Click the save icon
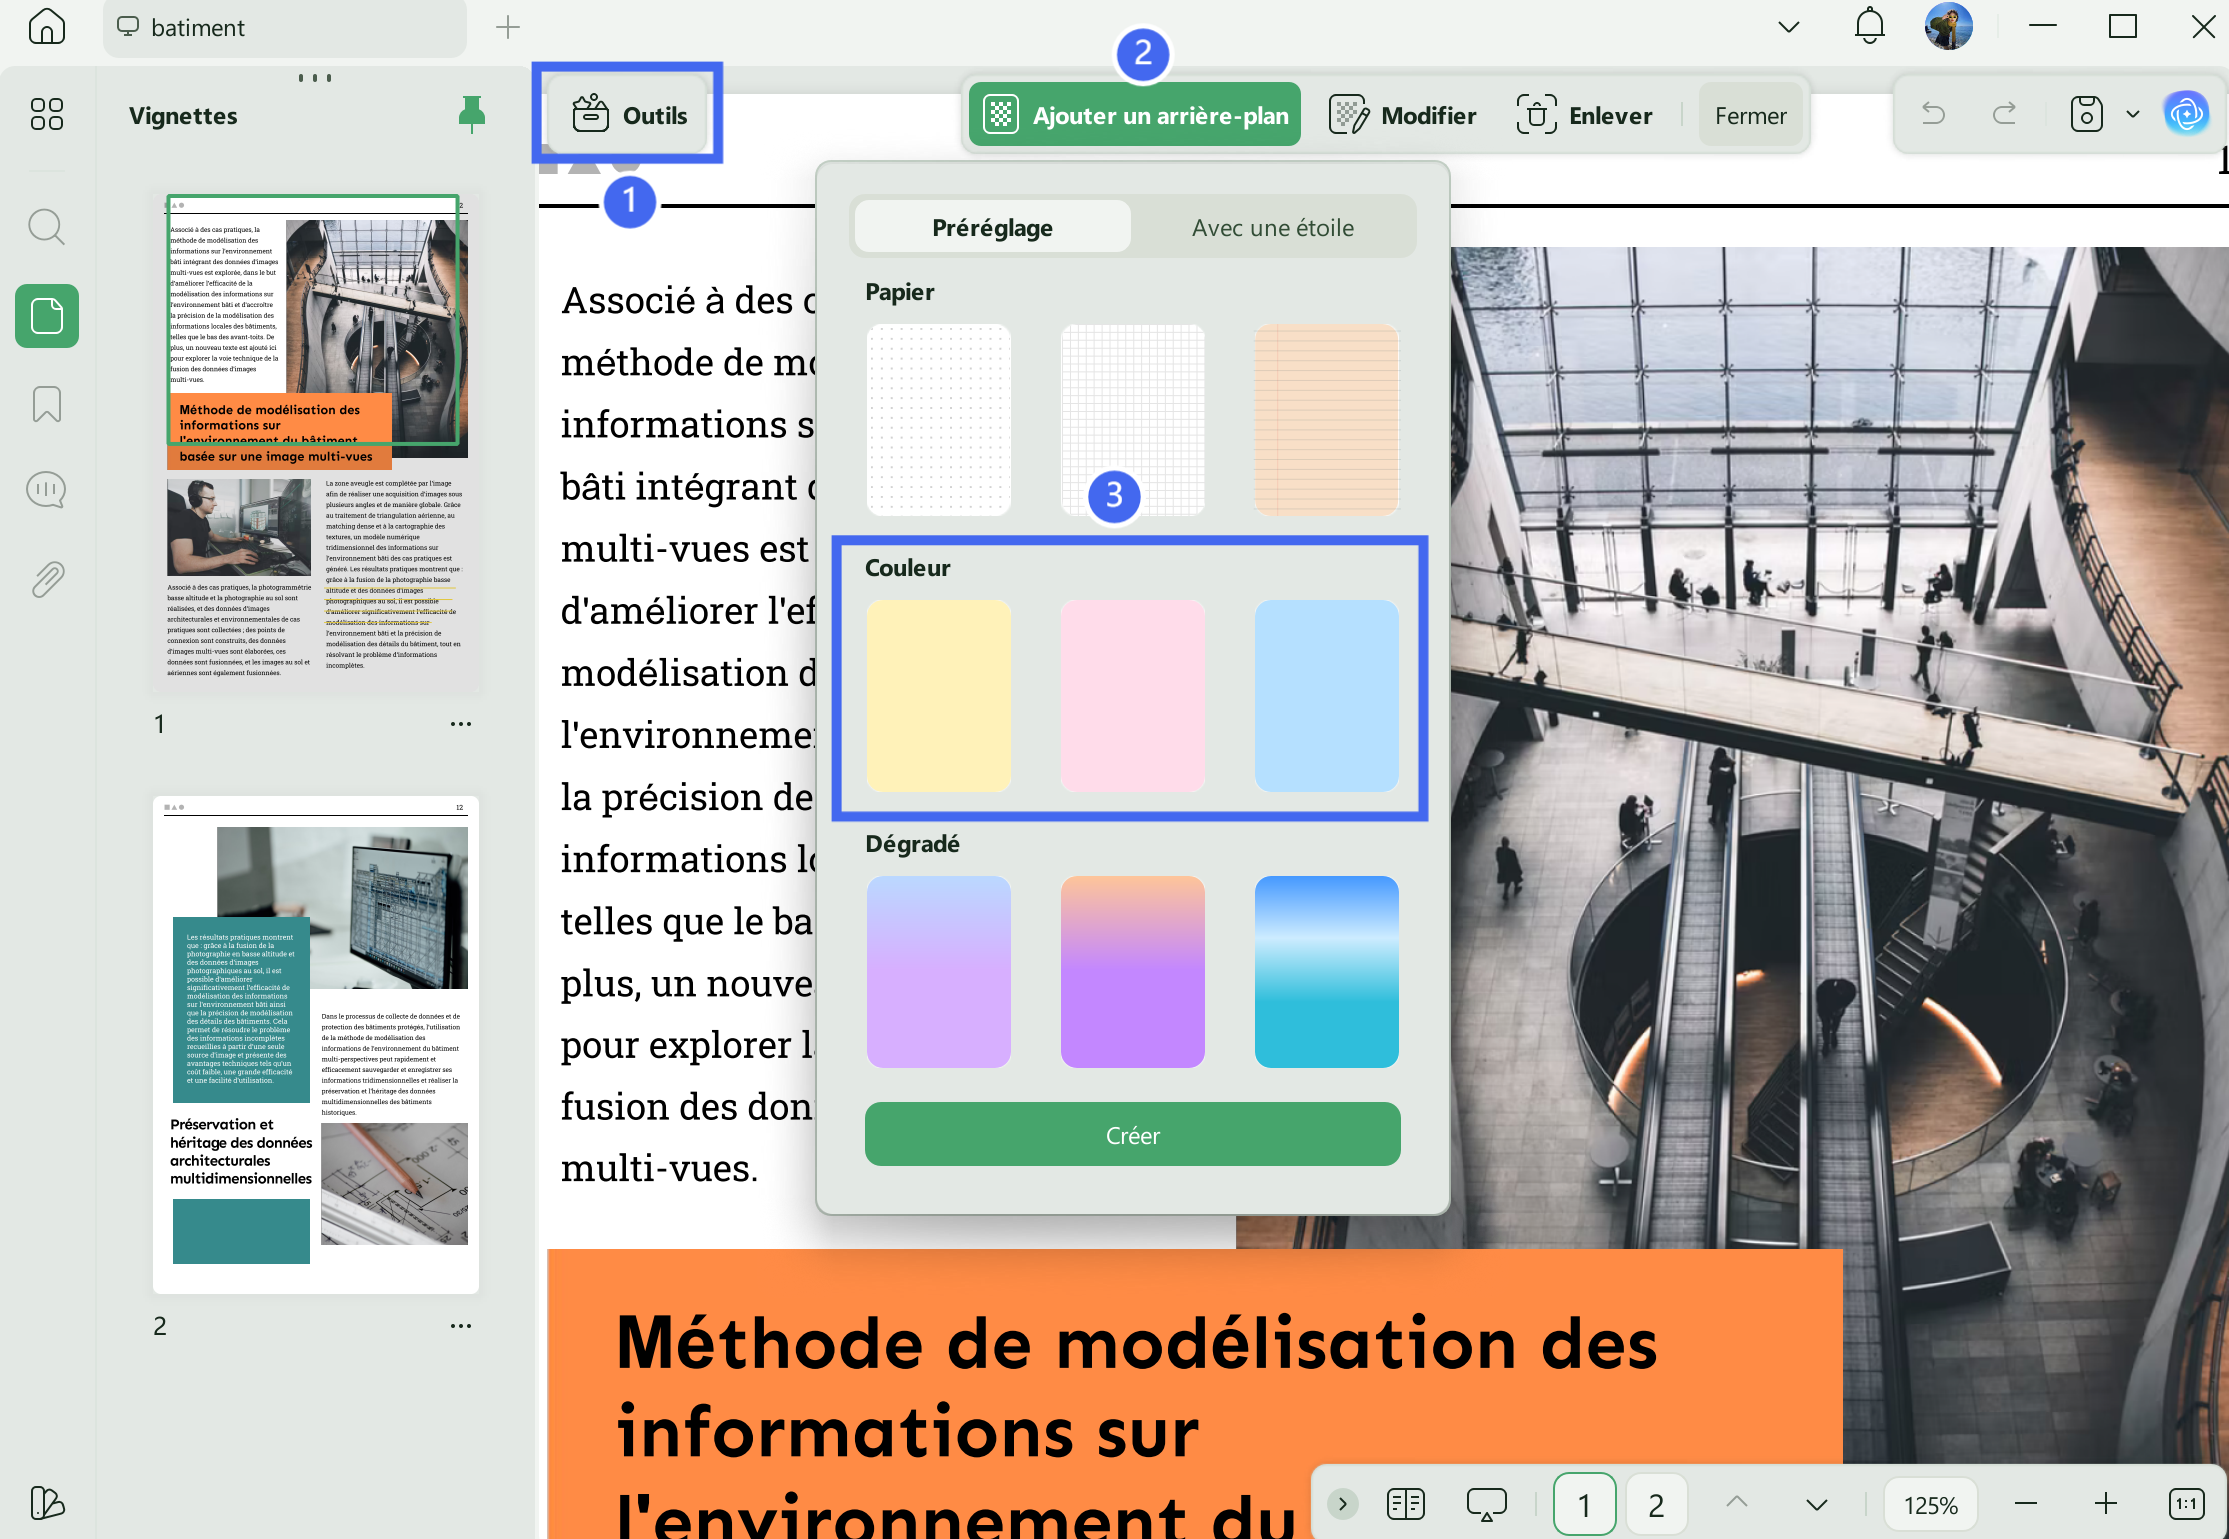 2086,114
